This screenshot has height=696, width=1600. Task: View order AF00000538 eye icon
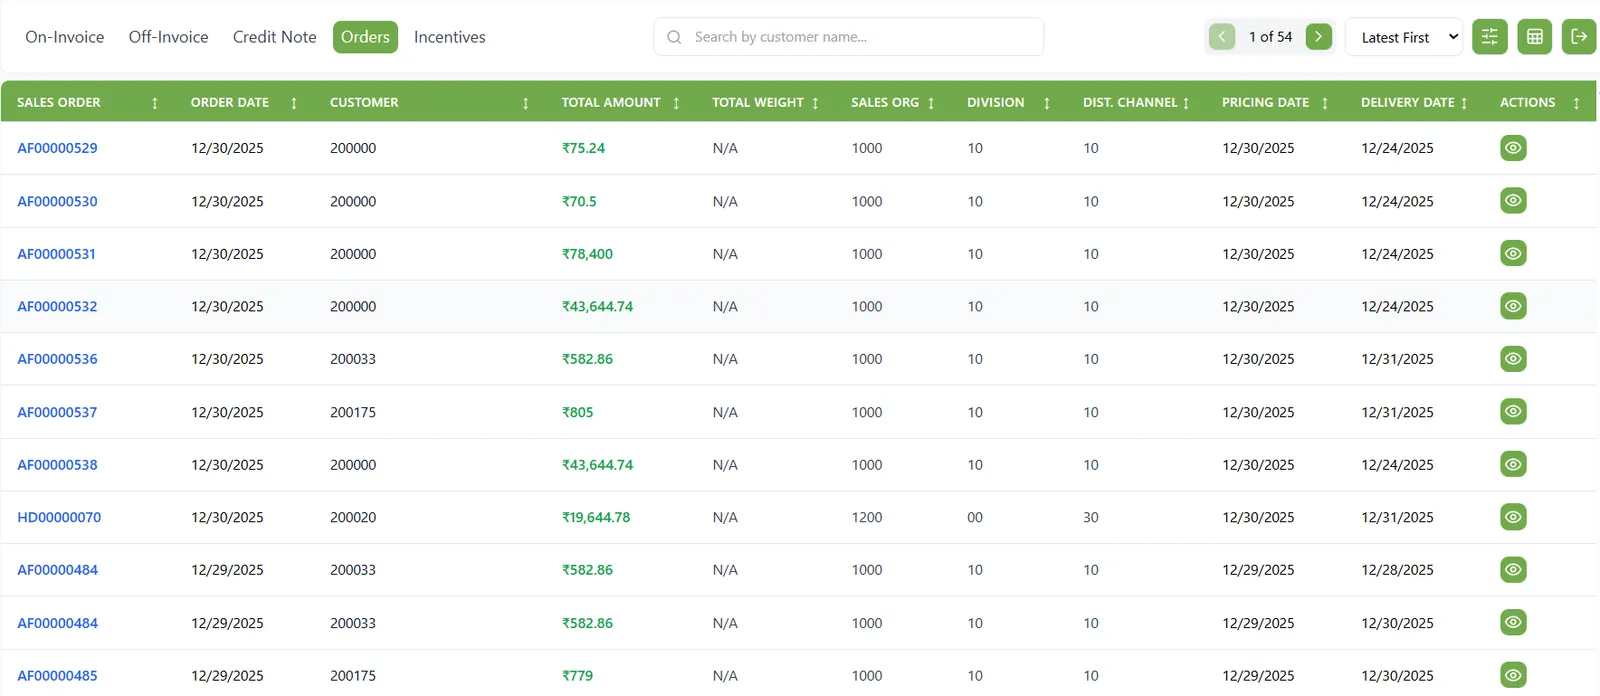pyautogui.click(x=1513, y=464)
